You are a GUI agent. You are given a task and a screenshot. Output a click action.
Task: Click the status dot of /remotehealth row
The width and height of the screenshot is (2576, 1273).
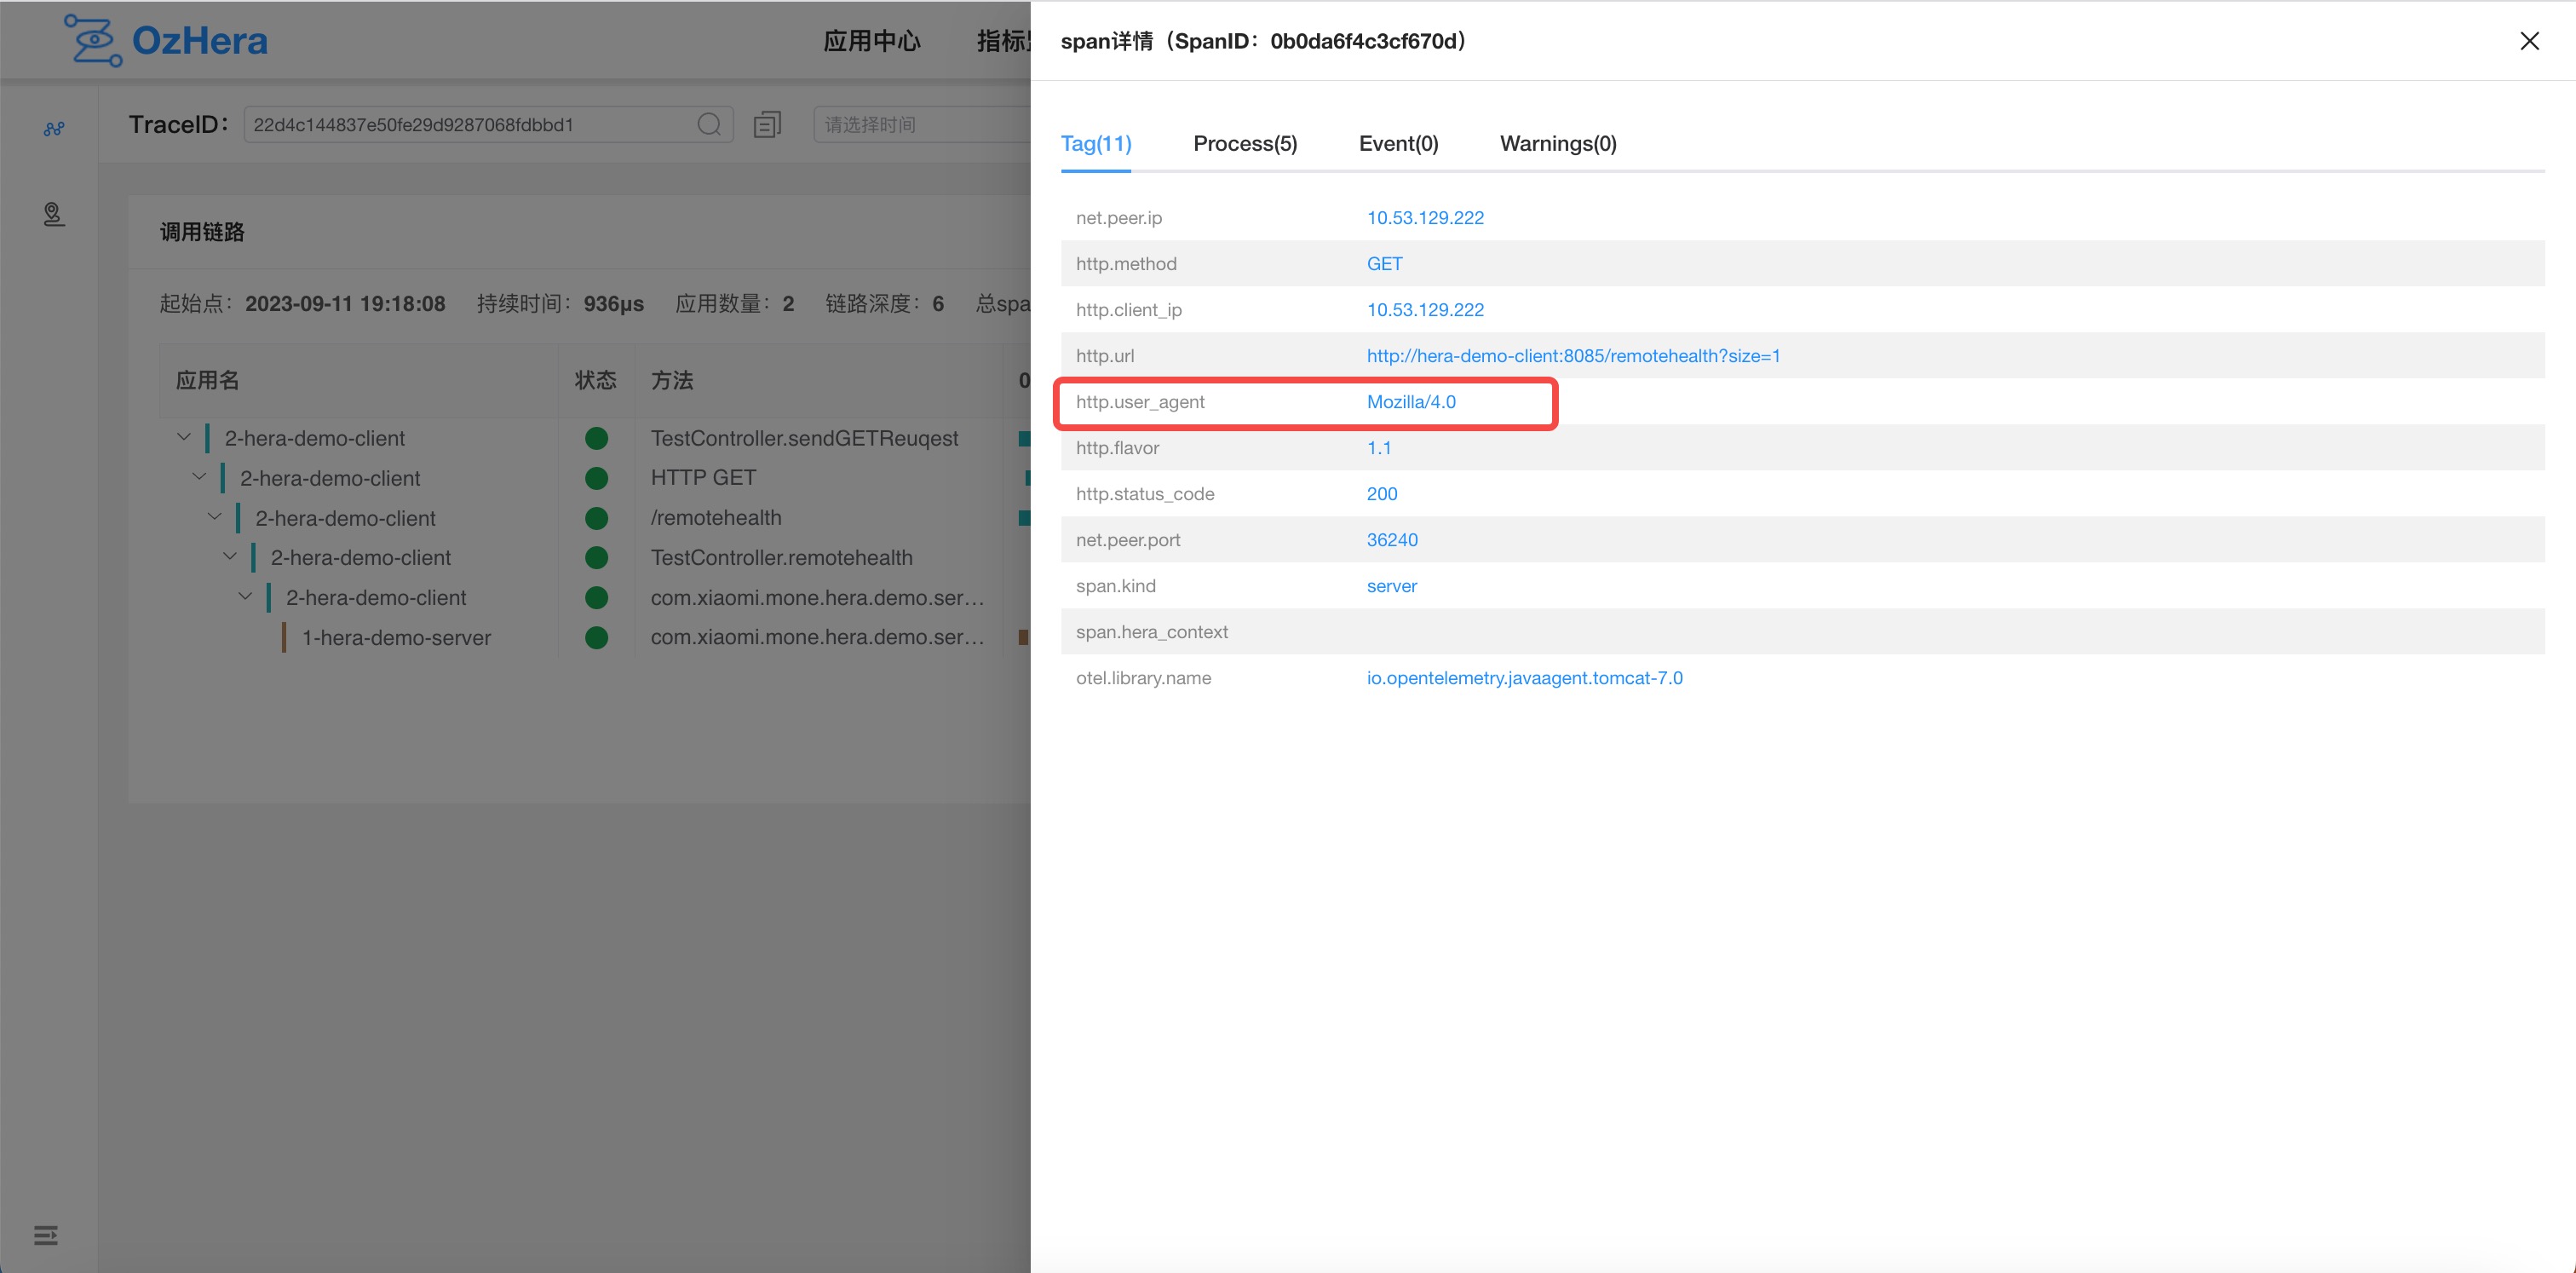596,518
